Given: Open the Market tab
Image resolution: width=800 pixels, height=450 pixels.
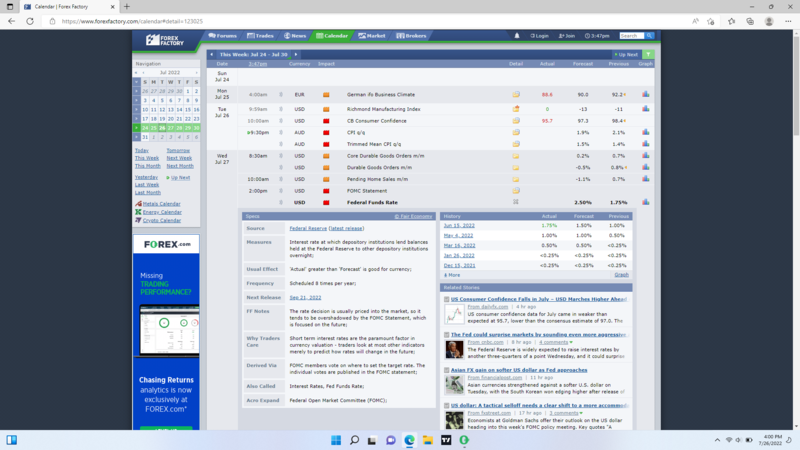Looking at the screenshot, I should [x=372, y=36].
